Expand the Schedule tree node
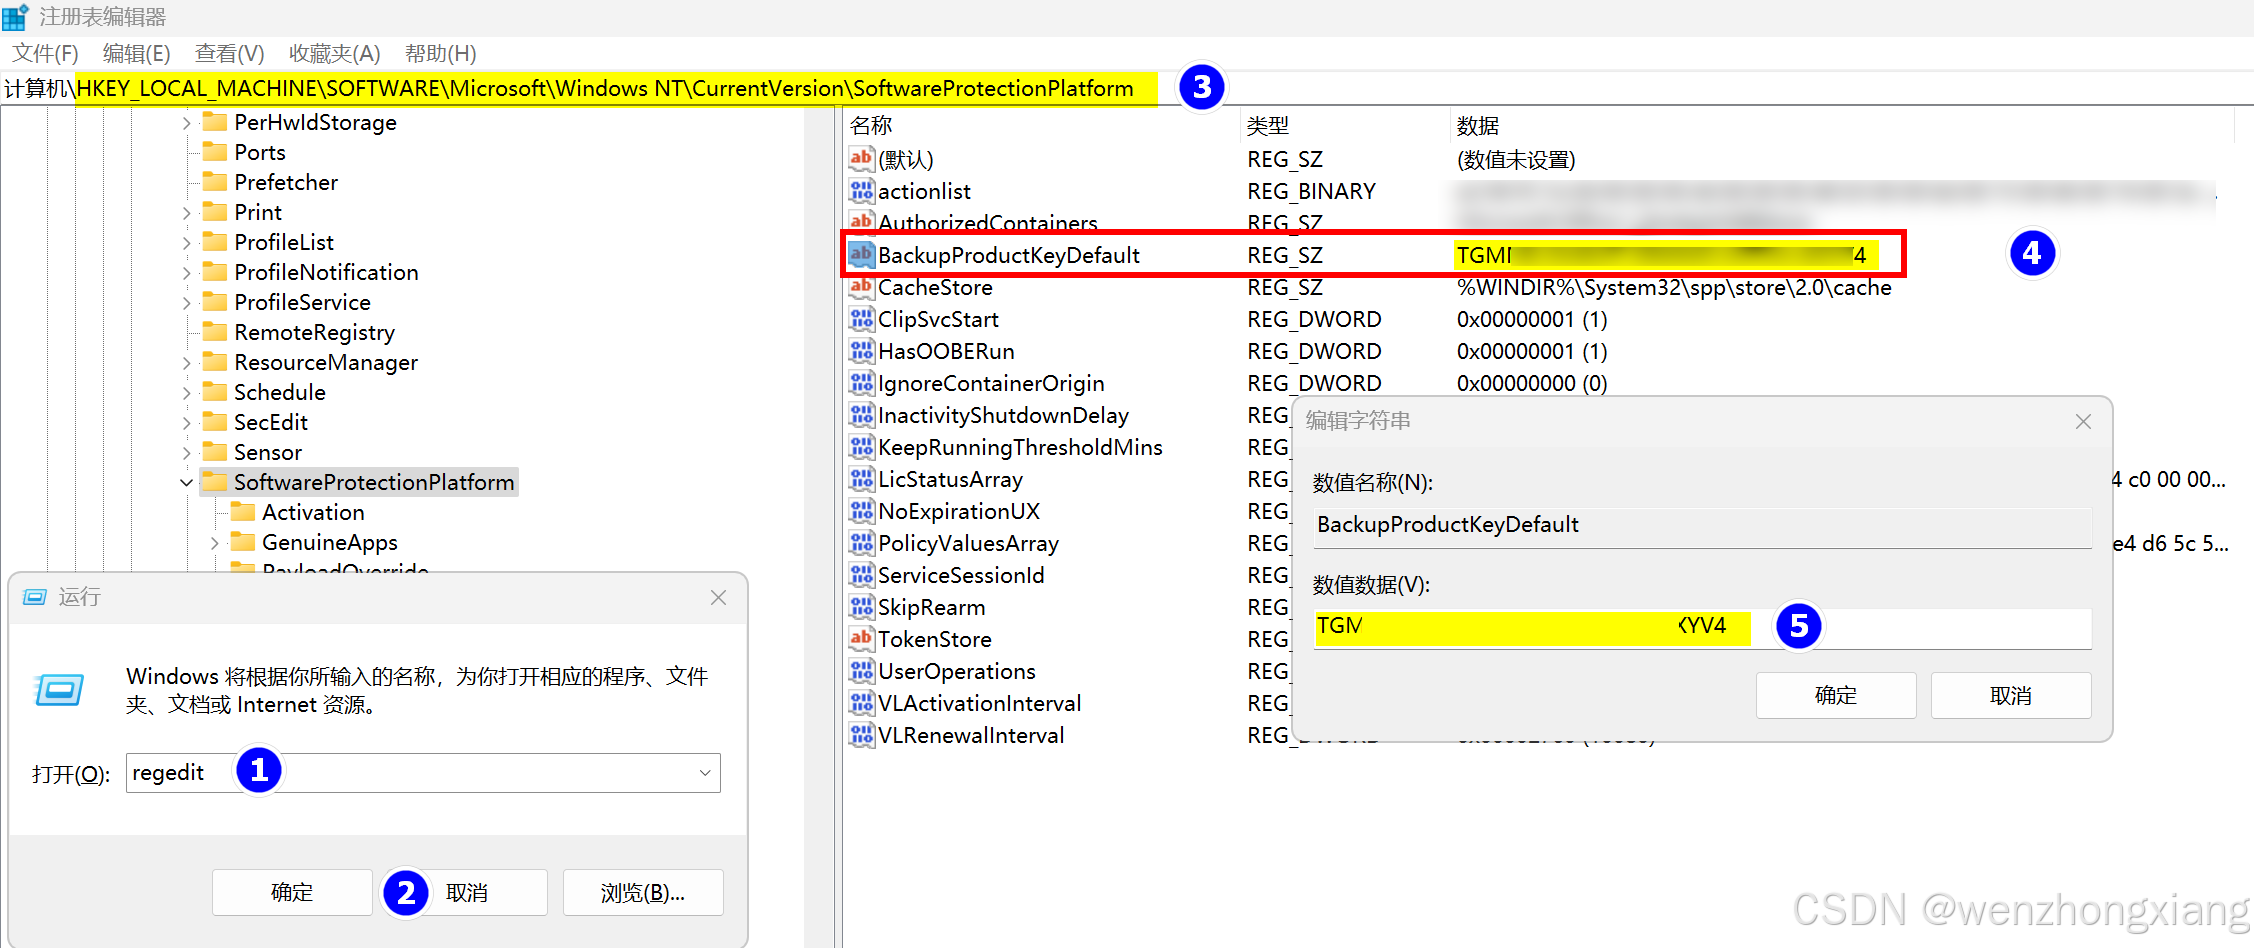Viewport: 2254px width, 948px height. coord(186,393)
